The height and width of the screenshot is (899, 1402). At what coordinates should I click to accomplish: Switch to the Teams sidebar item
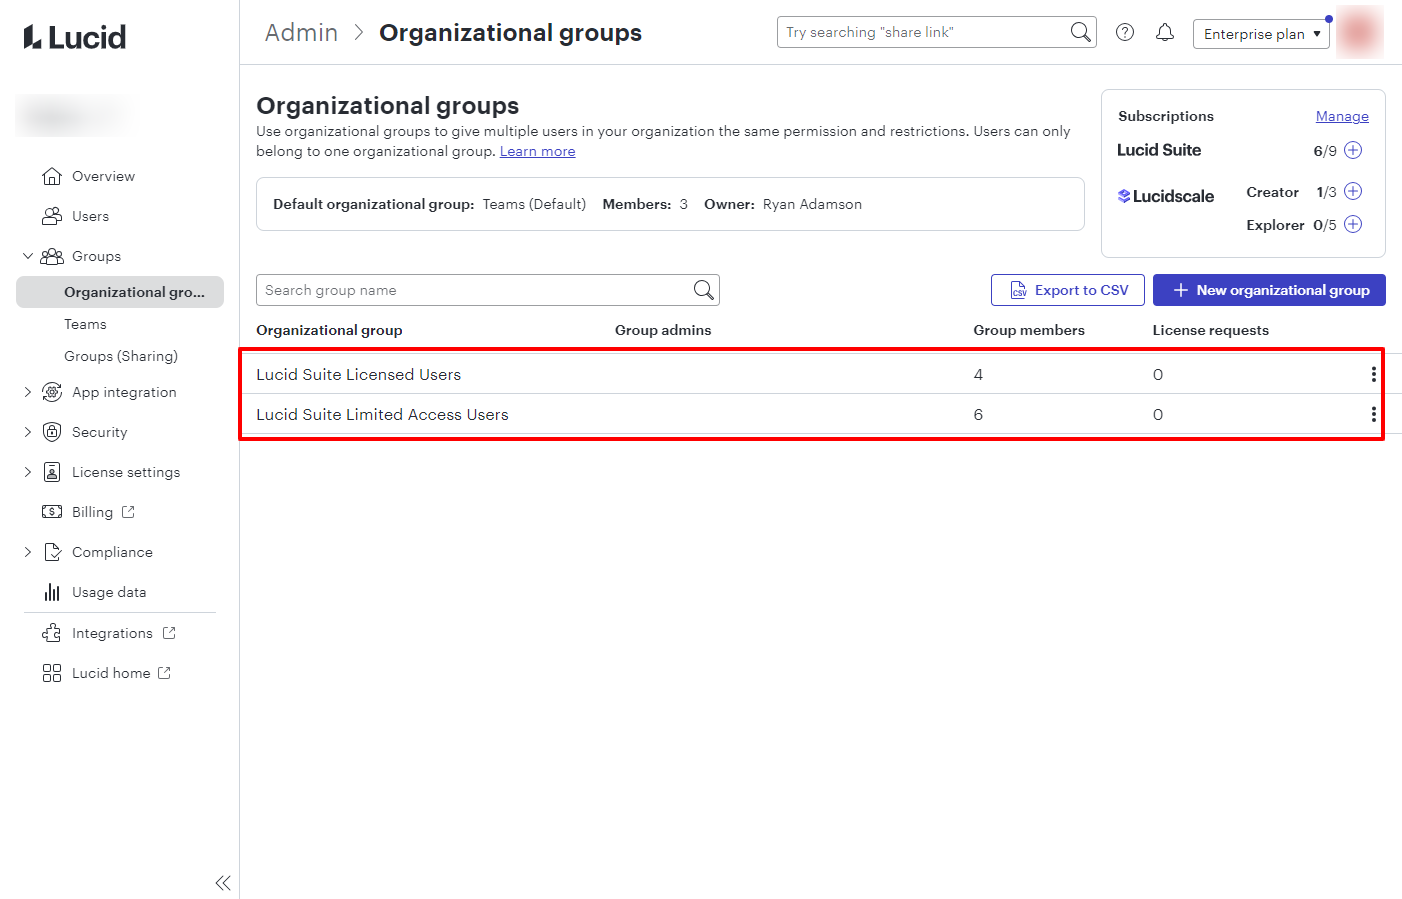point(85,324)
